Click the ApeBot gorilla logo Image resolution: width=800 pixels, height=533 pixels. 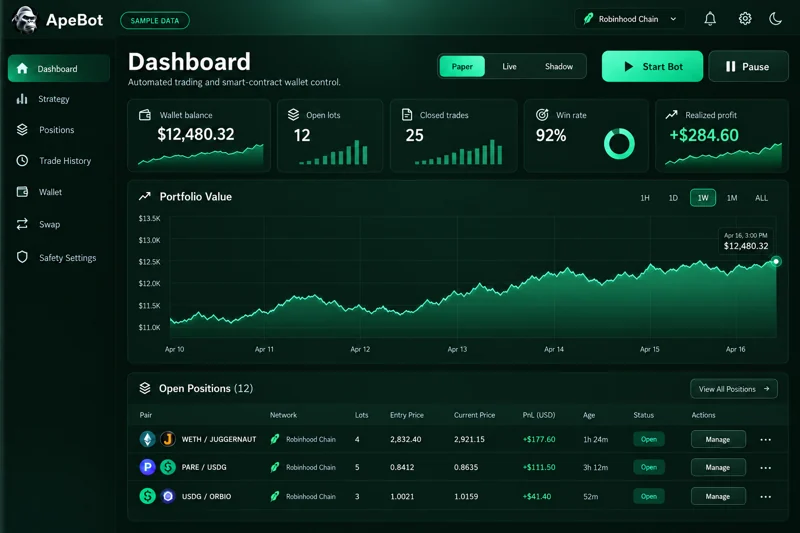24,20
